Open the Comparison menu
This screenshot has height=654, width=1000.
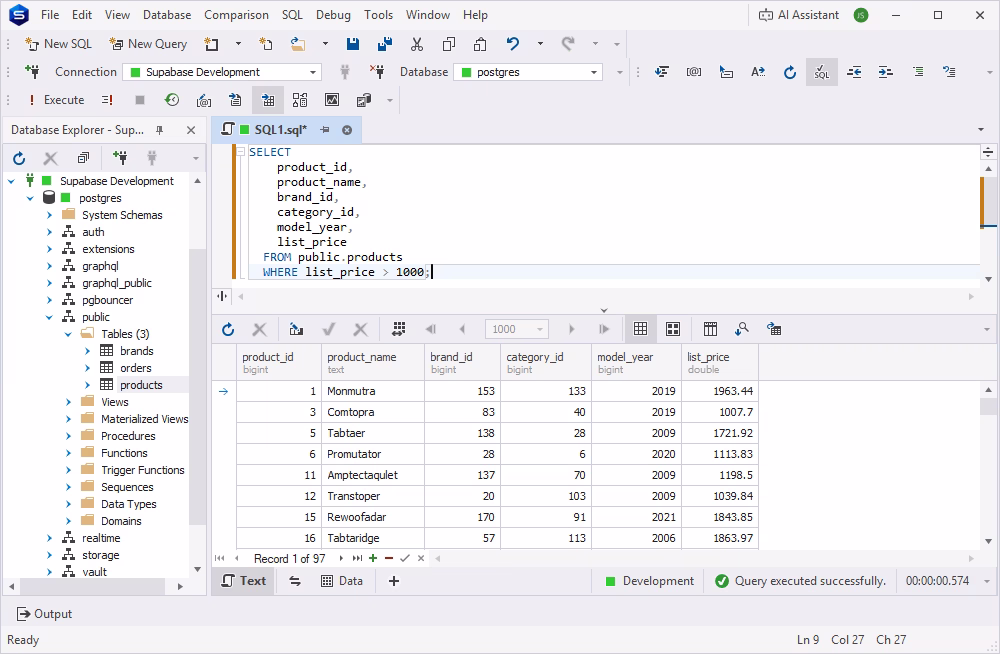pyautogui.click(x=236, y=15)
